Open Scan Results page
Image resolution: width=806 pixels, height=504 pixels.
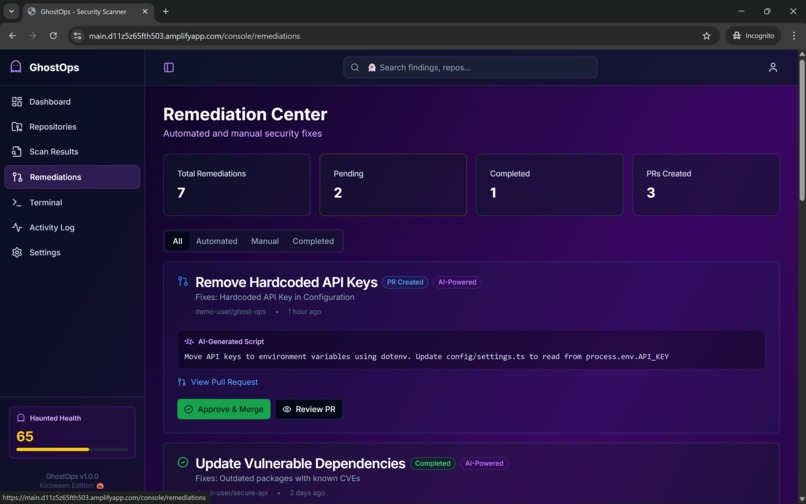(x=72, y=152)
